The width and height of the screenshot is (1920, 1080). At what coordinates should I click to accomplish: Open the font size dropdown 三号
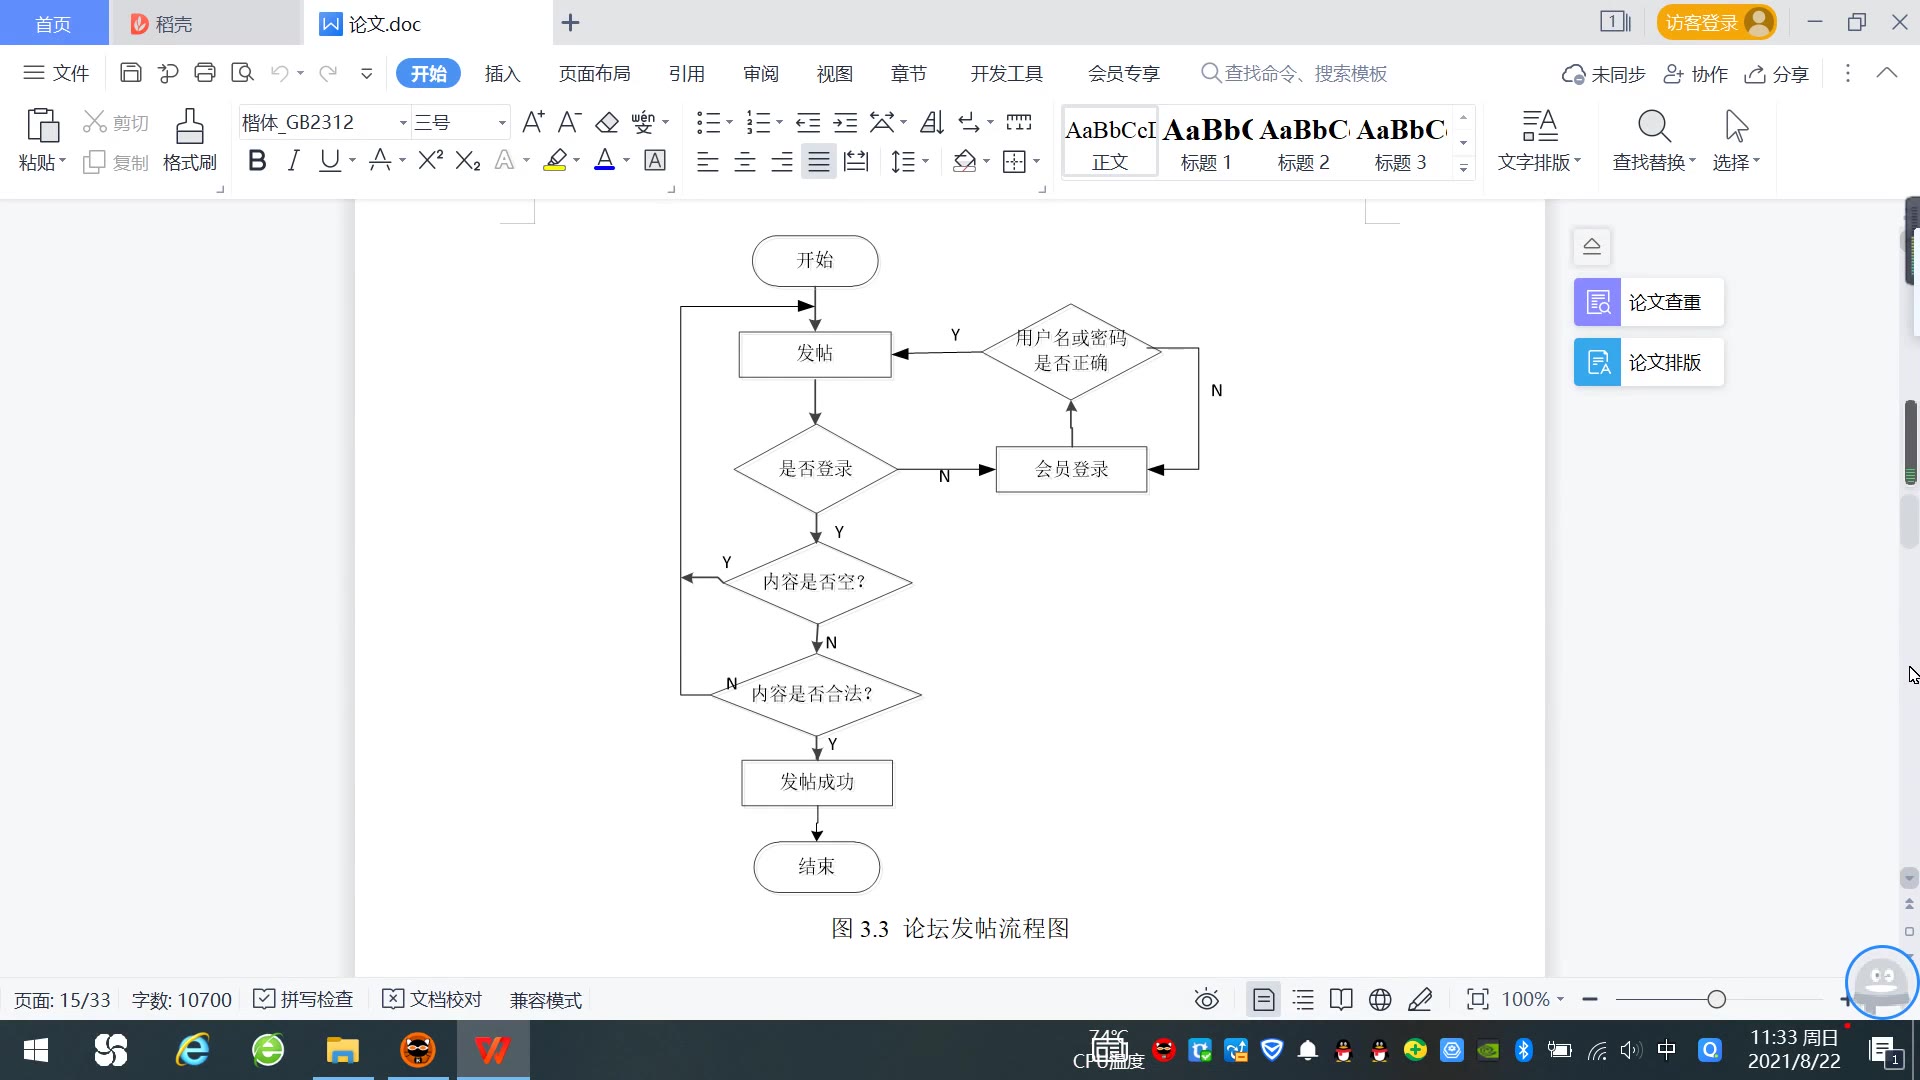(x=502, y=123)
